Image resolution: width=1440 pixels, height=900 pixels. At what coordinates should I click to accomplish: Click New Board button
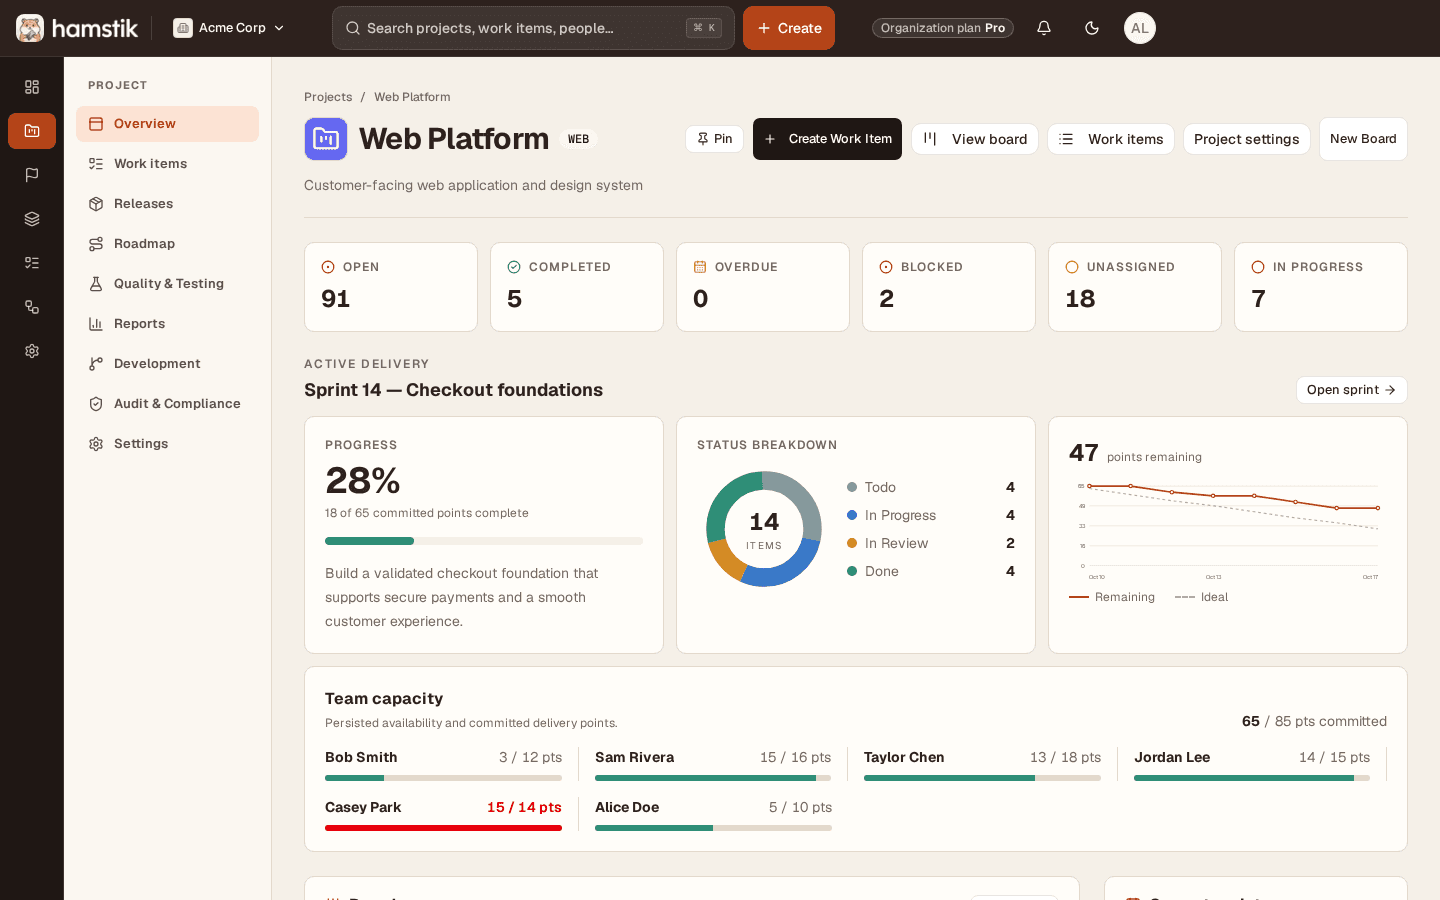(x=1363, y=139)
